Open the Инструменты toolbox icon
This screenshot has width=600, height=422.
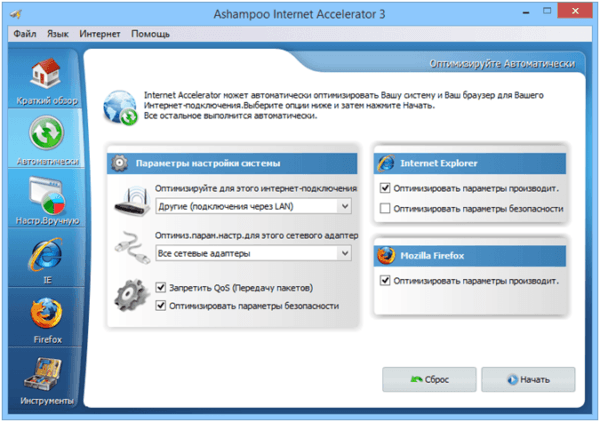44,373
